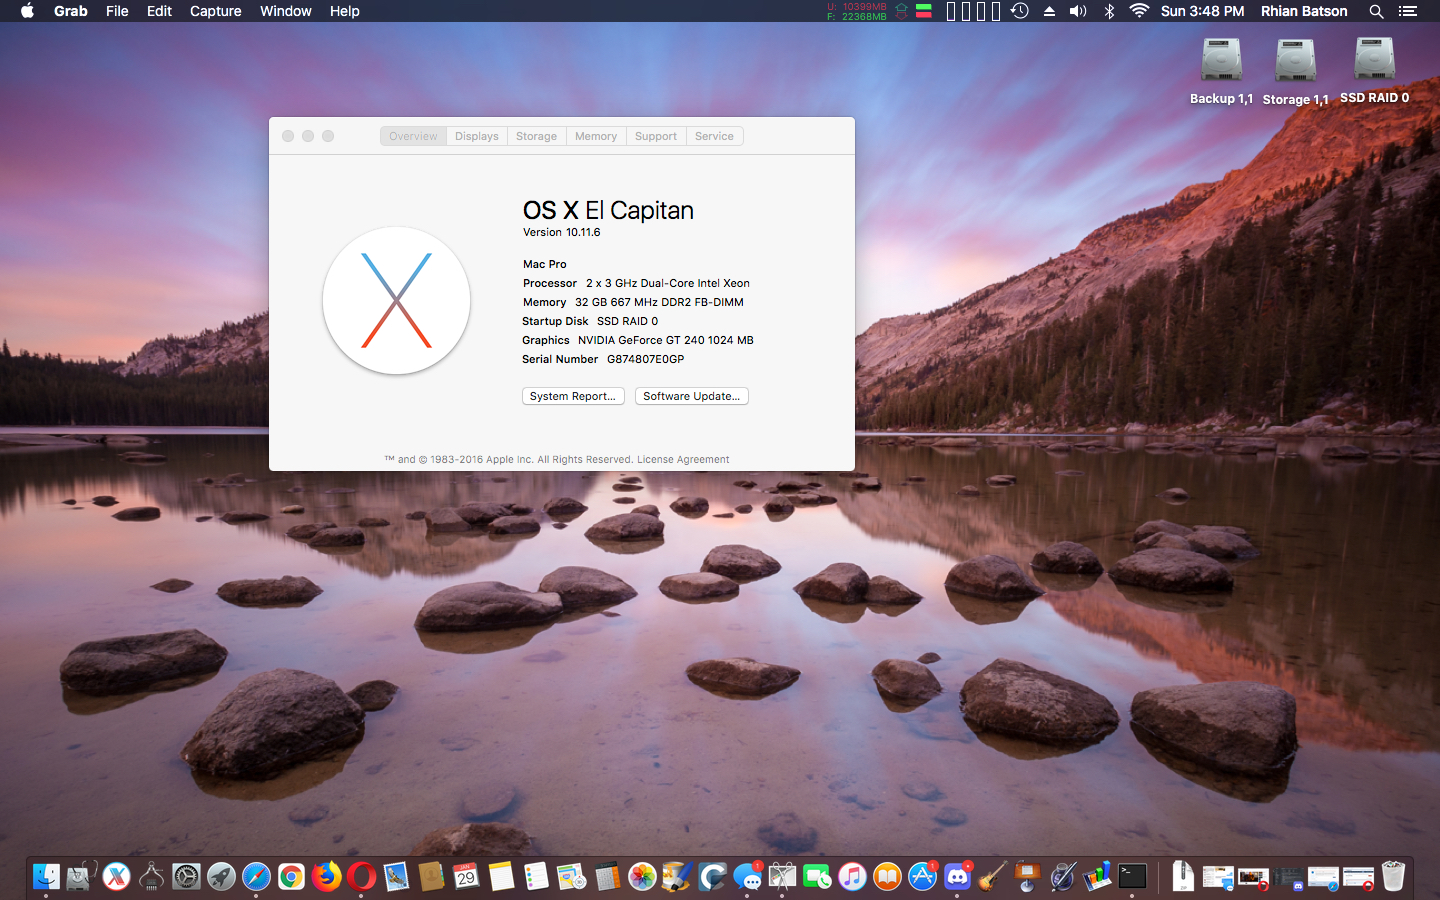Open OnyX app in the Dock
1440x900 pixels.
tap(116, 877)
